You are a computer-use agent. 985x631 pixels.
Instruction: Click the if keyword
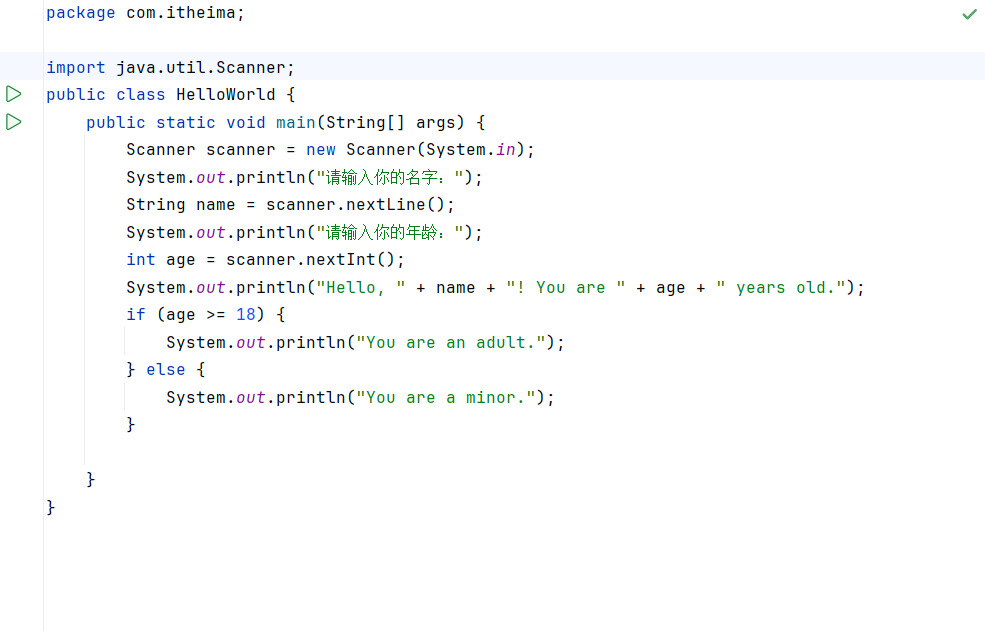tap(136, 314)
